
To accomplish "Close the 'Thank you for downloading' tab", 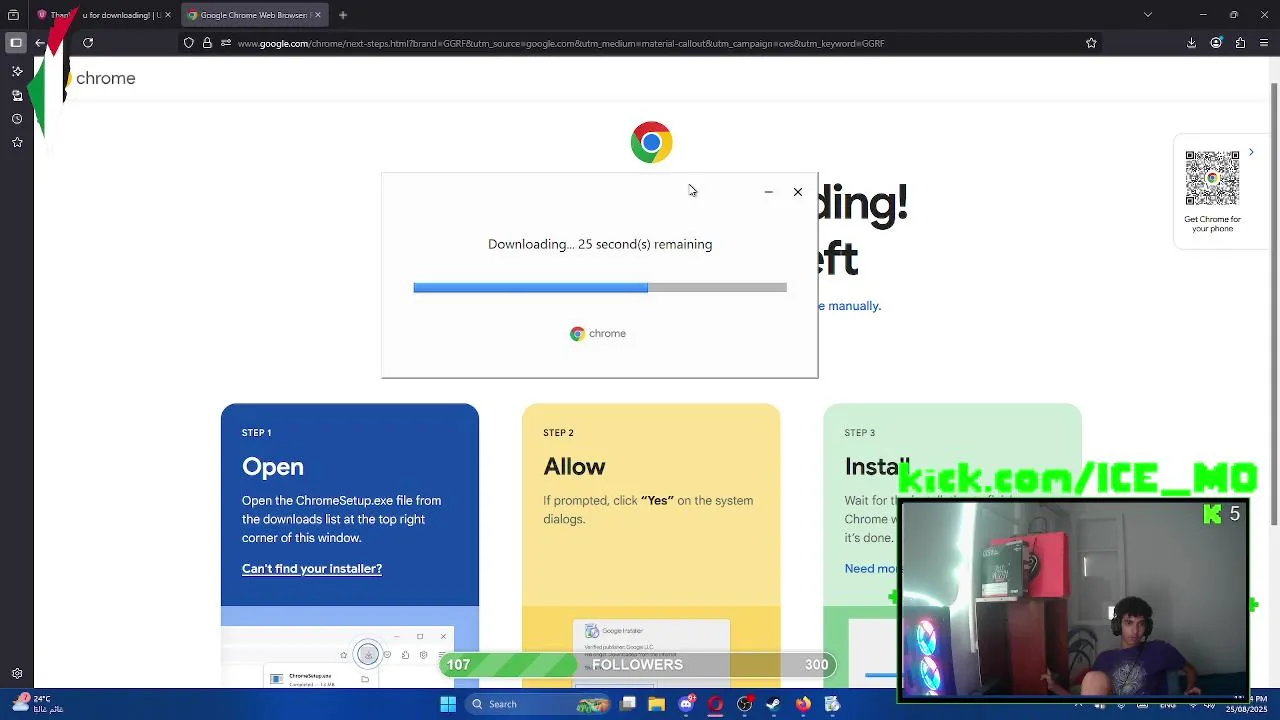I will 168,15.
